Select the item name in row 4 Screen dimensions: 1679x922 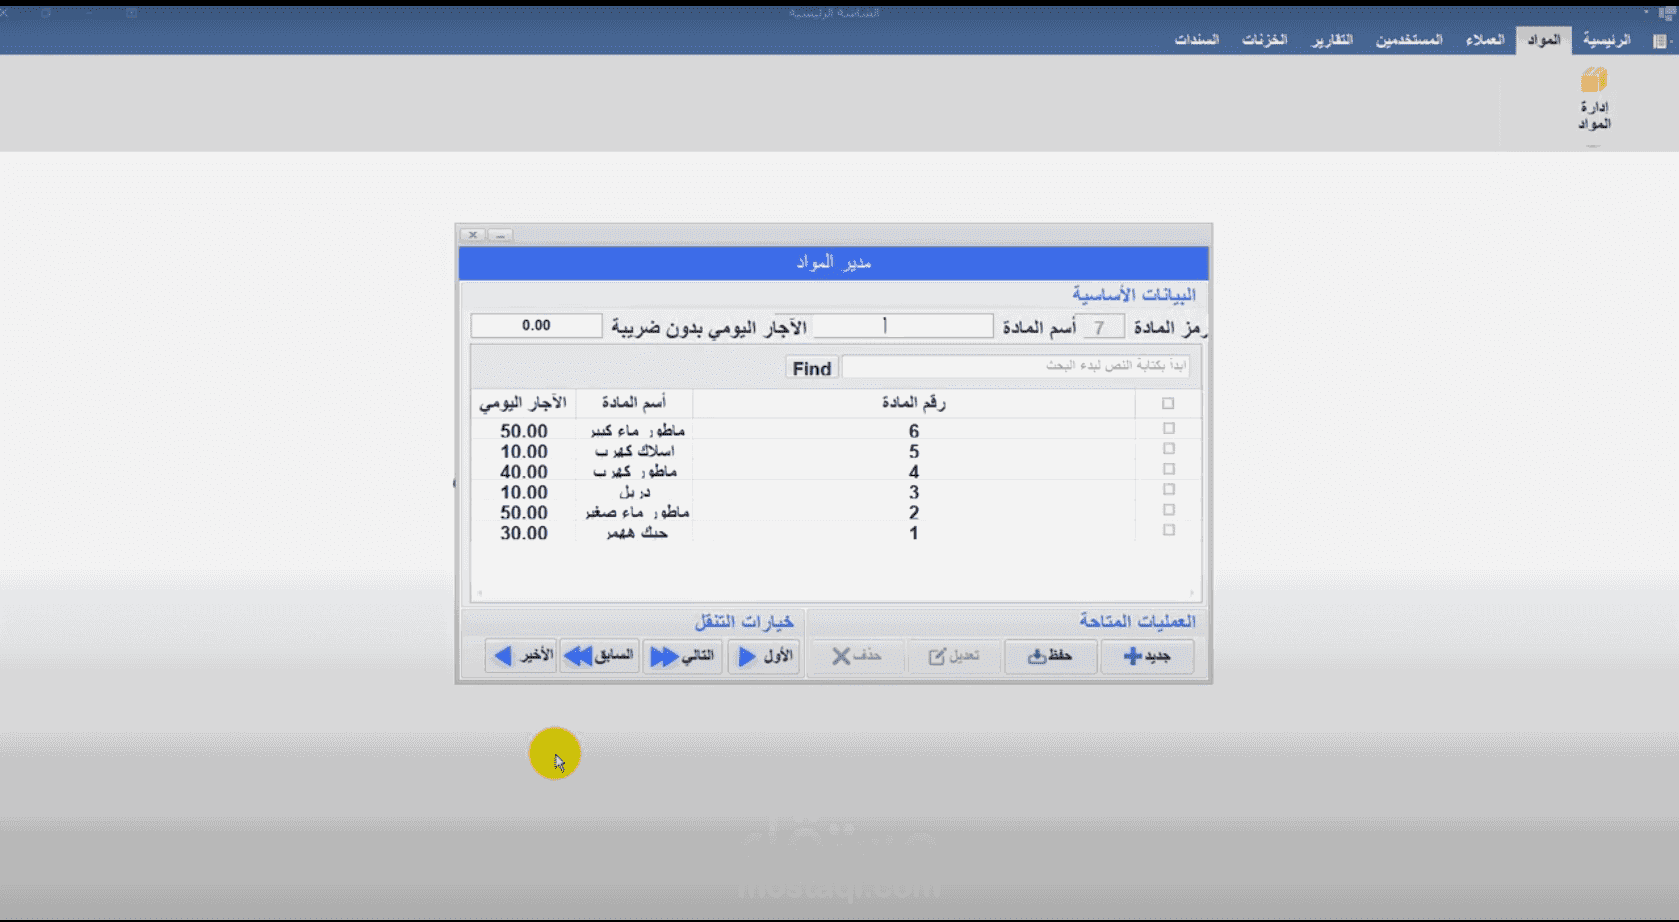pyautogui.click(x=635, y=472)
